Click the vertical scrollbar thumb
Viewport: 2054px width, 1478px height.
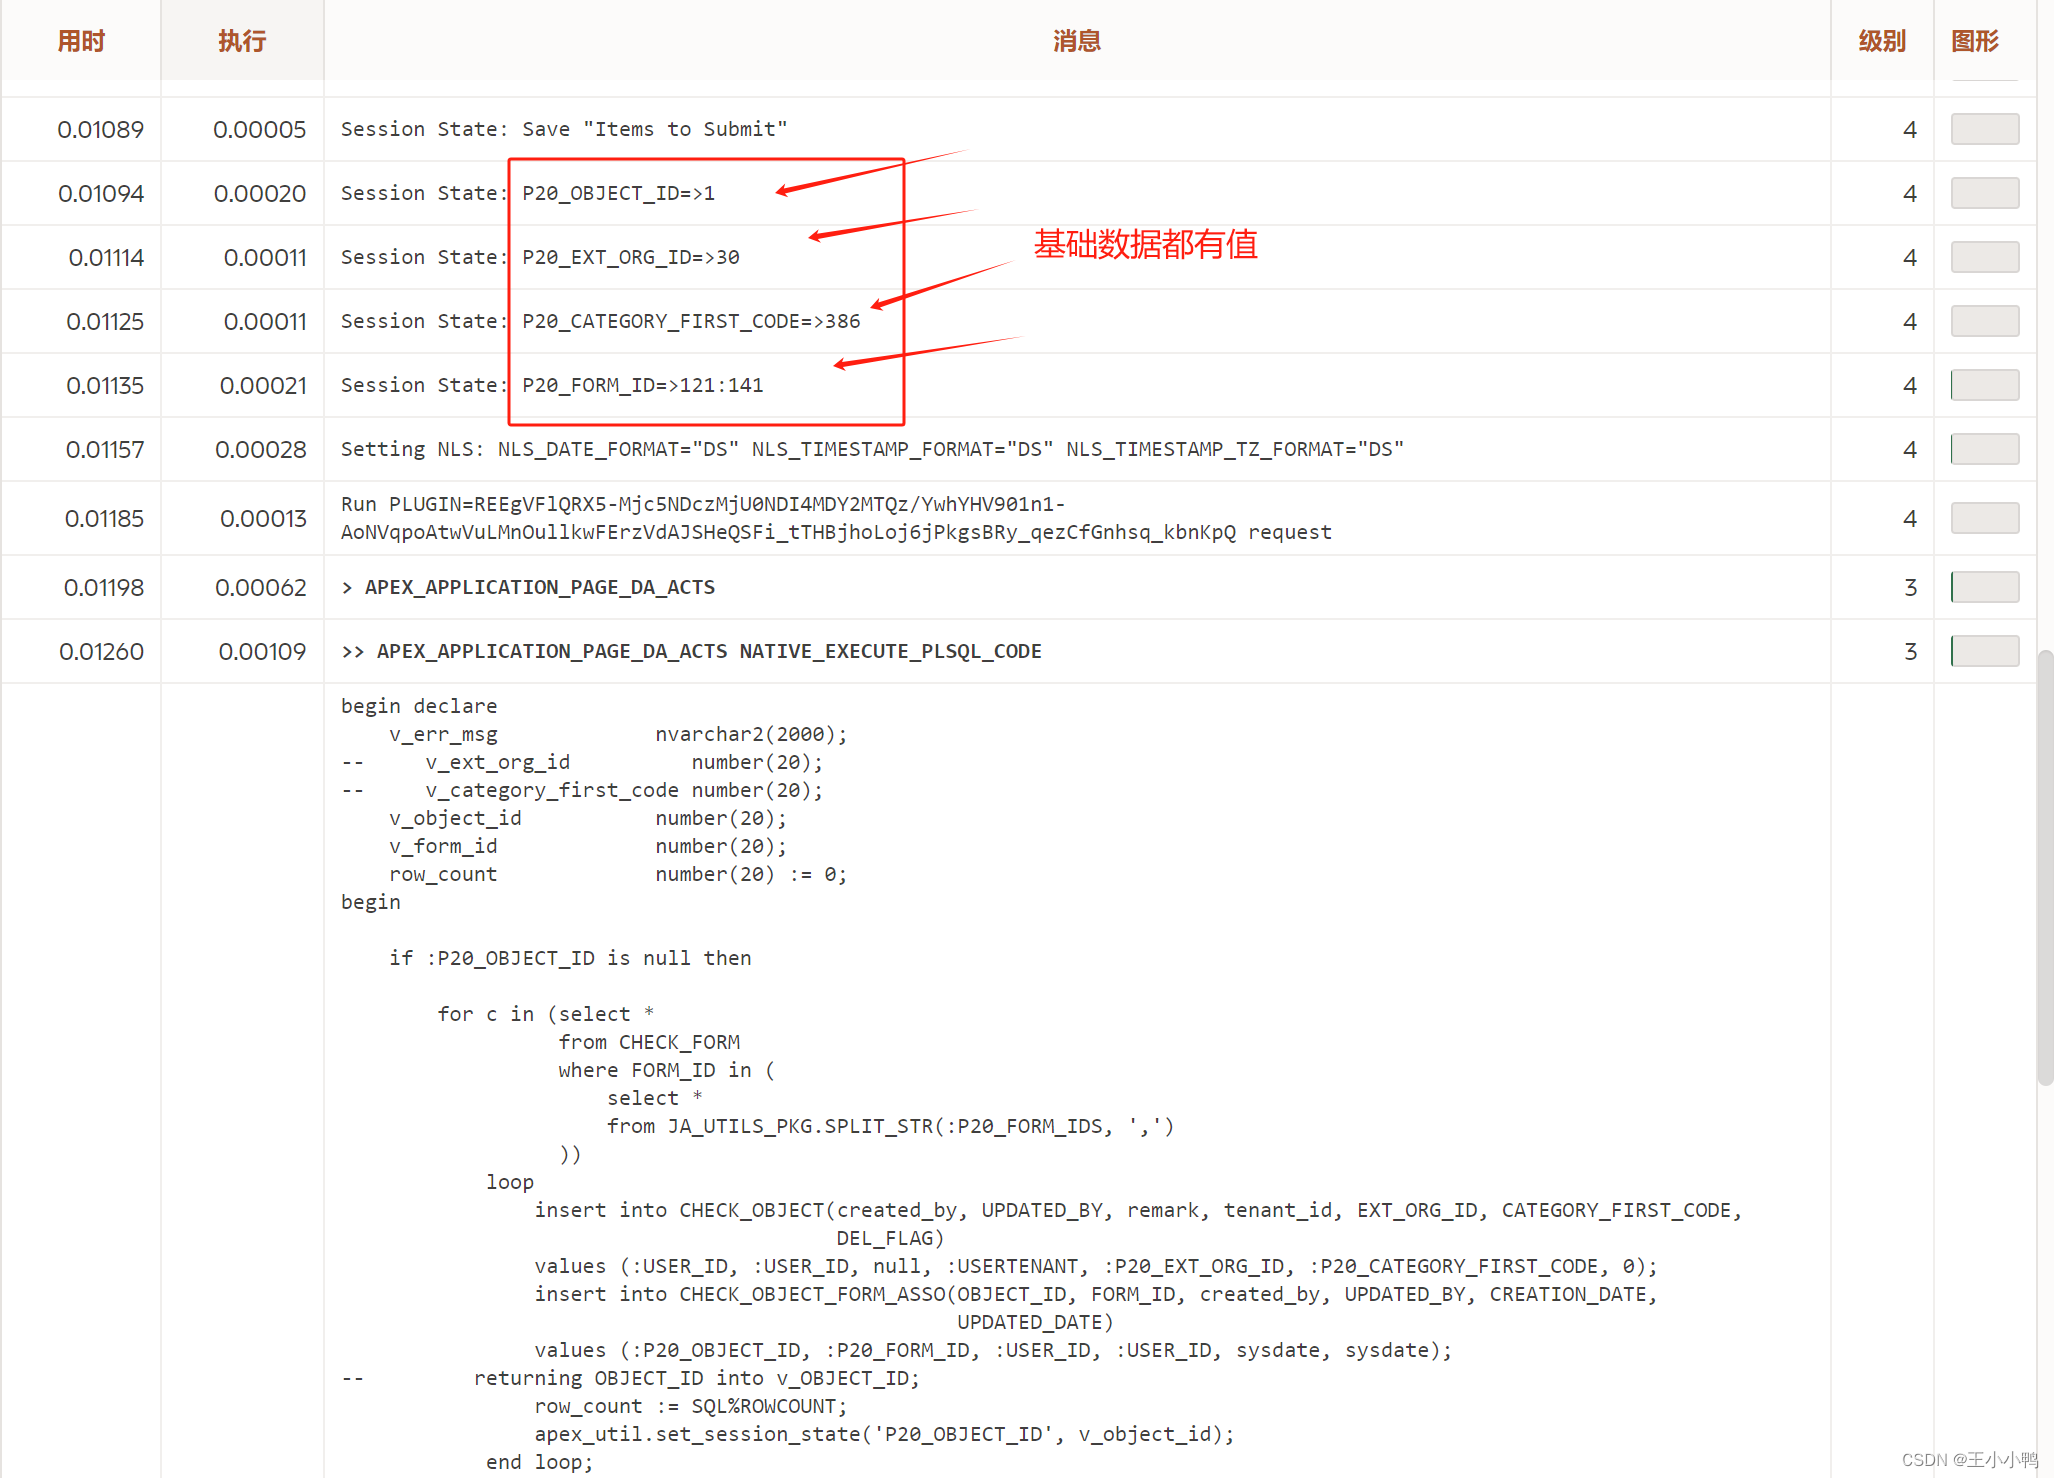(x=2045, y=867)
